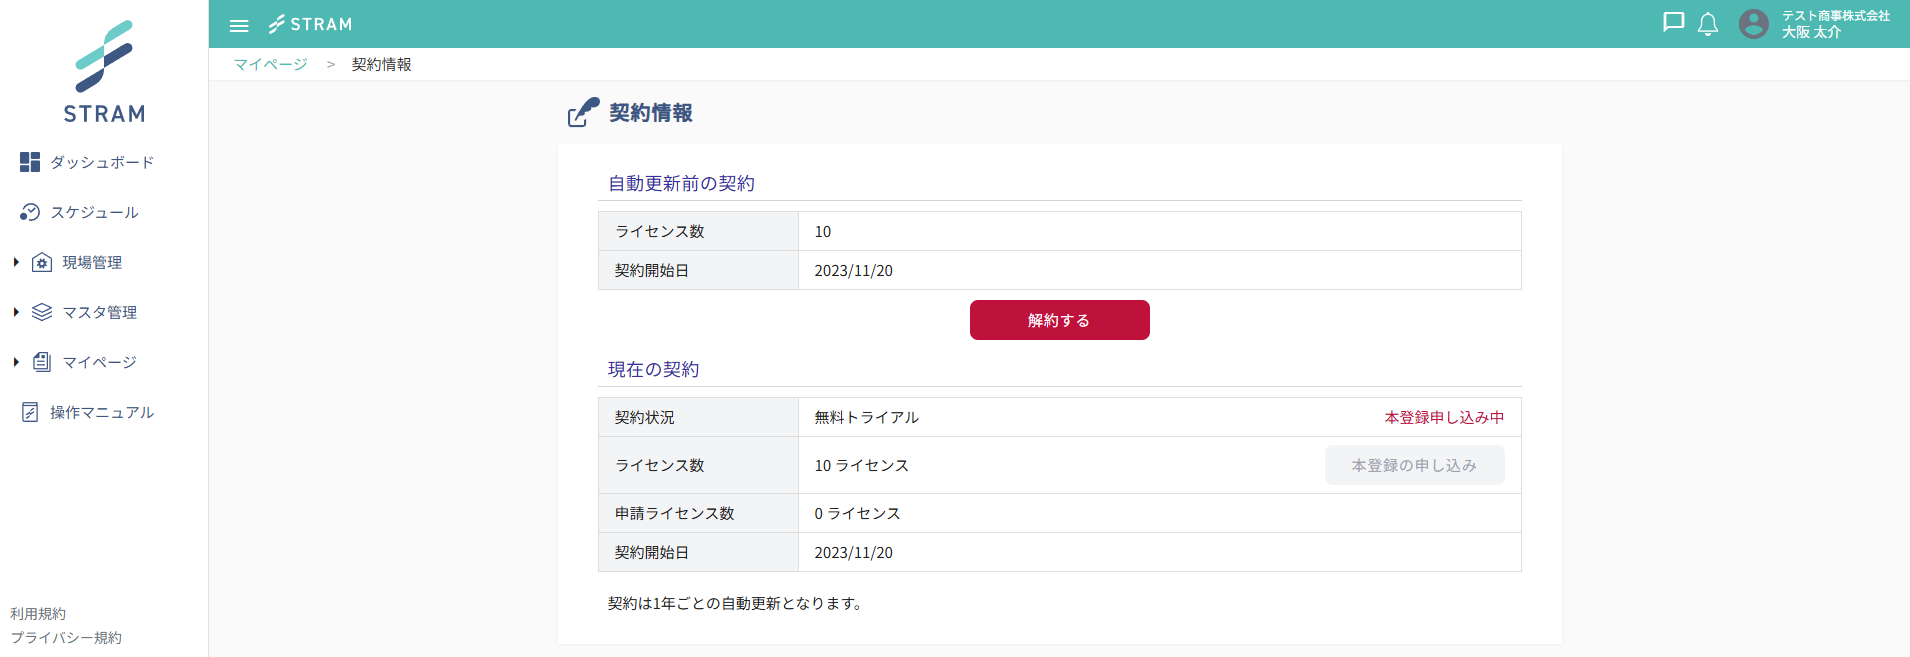Click the 契約情報 heading edit icon
The width and height of the screenshot is (1910, 657).
coord(583,113)
